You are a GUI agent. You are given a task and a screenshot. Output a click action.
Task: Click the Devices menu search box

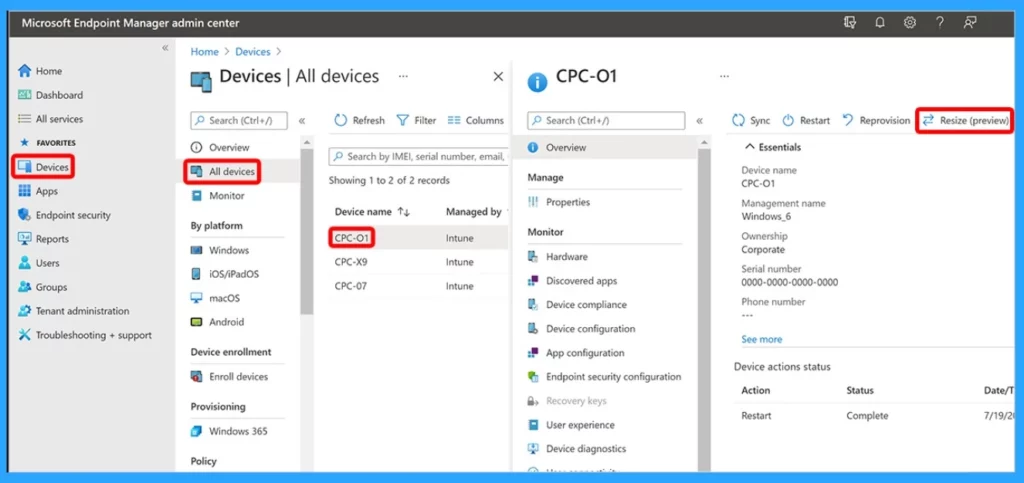[x=239, y=121]
